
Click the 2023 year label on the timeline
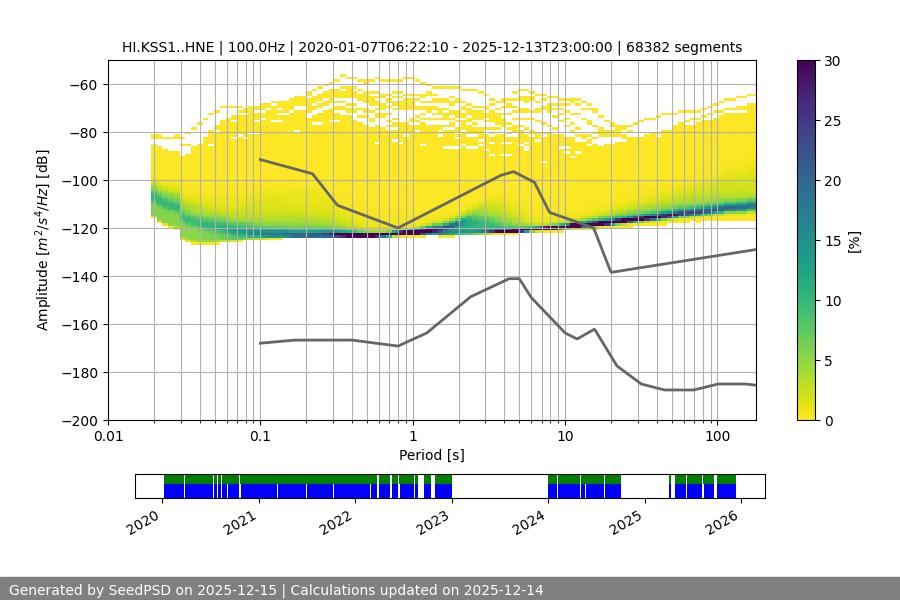coord(434,521)
